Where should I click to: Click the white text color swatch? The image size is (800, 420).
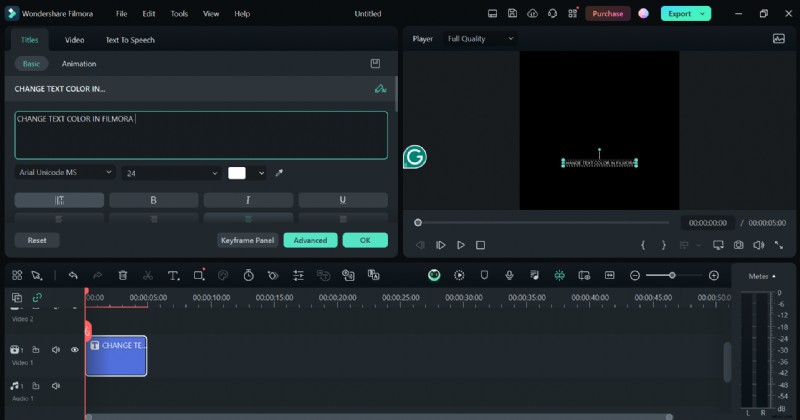point(237,173)
